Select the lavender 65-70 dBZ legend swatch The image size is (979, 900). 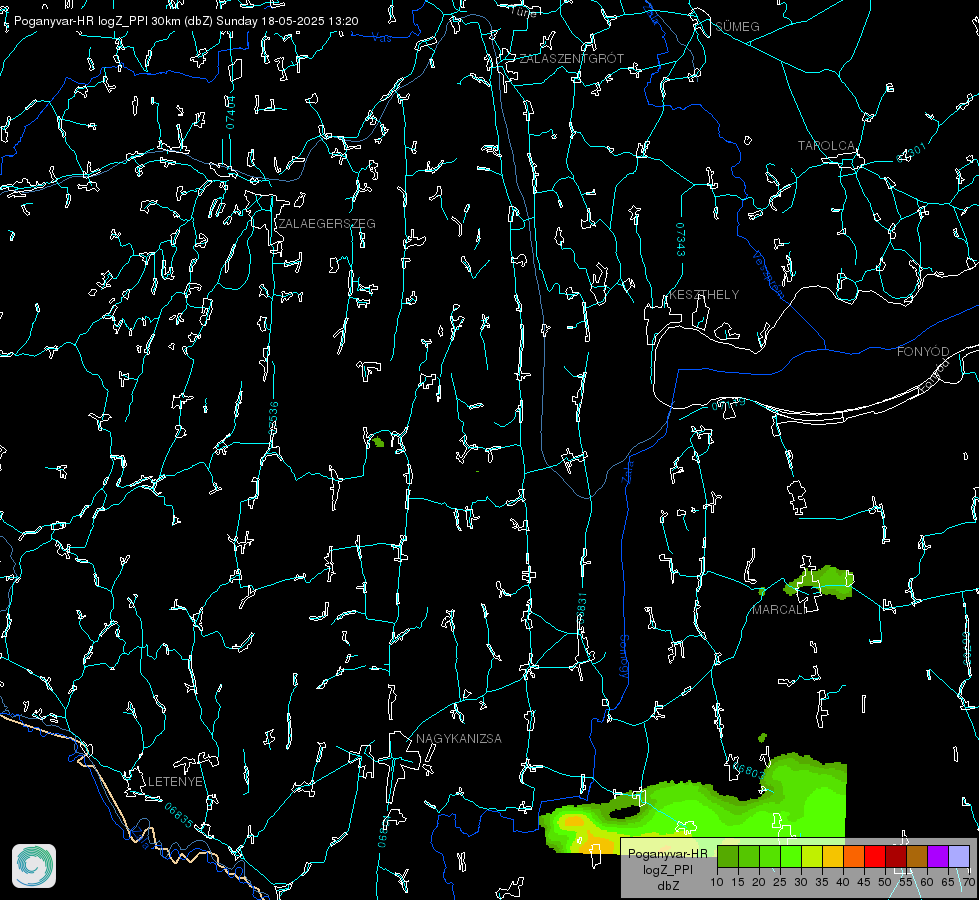959,856
